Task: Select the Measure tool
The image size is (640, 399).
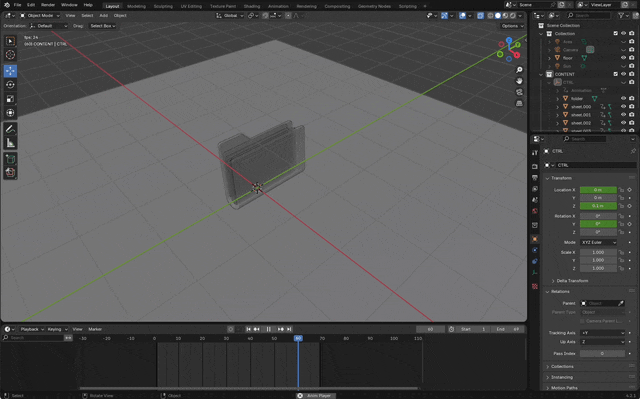Action: (x=10, y=143)
